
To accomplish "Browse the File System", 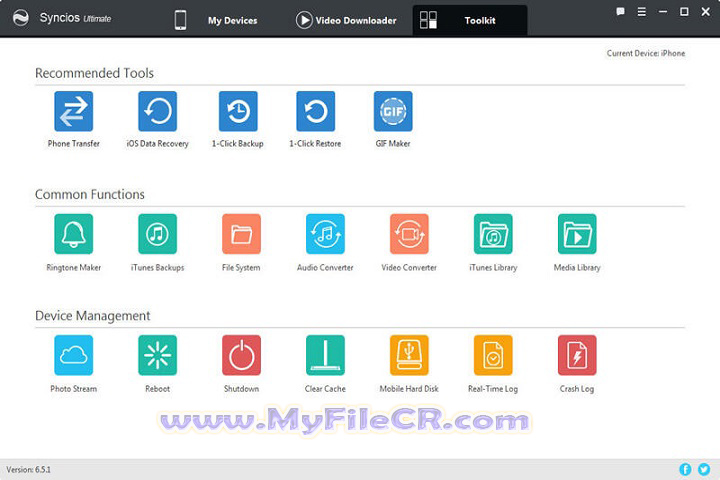I will 242,234.
